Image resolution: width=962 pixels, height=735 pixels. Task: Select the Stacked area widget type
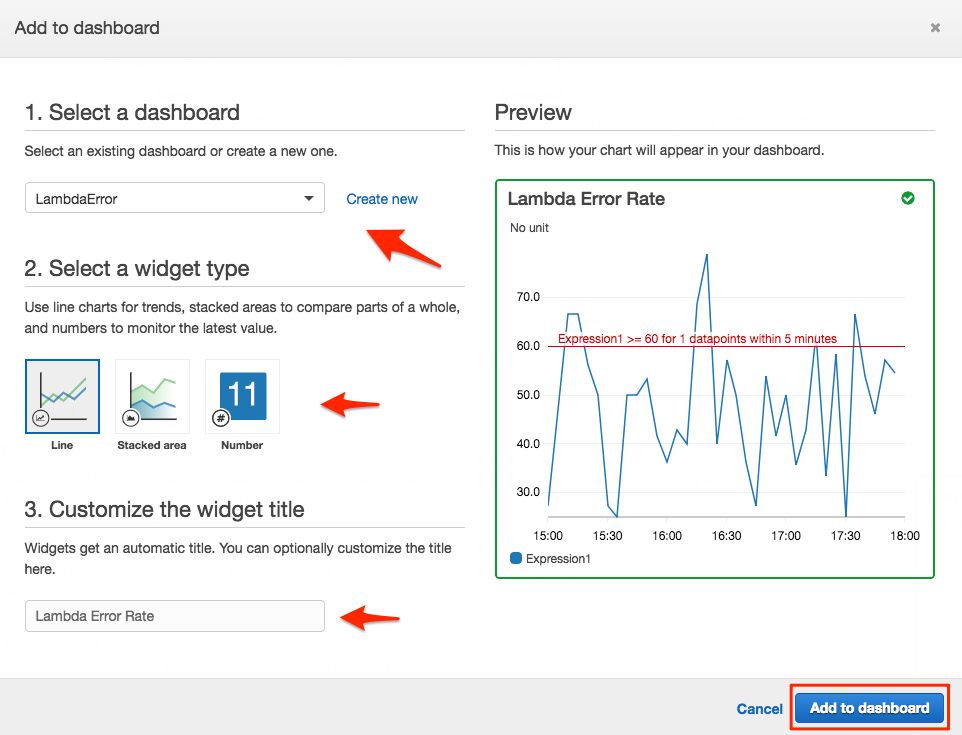(x=152, y=396)
